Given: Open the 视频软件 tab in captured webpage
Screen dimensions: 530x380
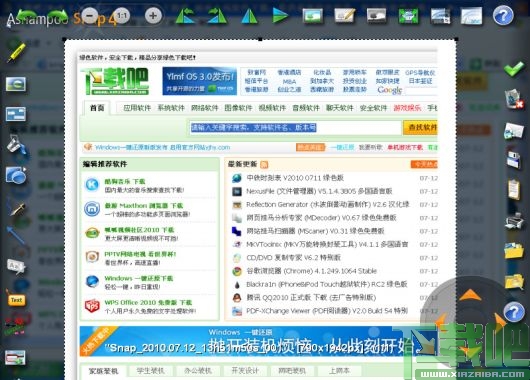Looking at the screenshot, I should pyautogui.click(x=272, y=108).
